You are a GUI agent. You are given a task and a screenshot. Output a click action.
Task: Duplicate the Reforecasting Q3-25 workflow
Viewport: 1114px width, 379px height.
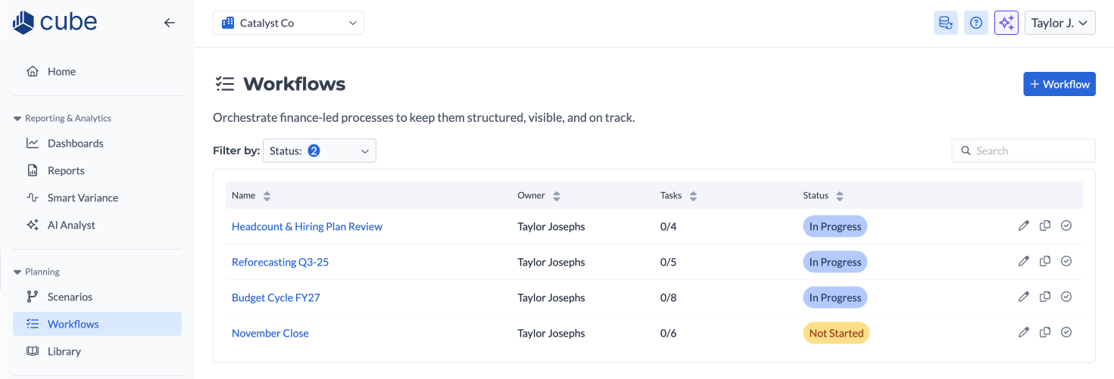click(x=1044, y=262)
